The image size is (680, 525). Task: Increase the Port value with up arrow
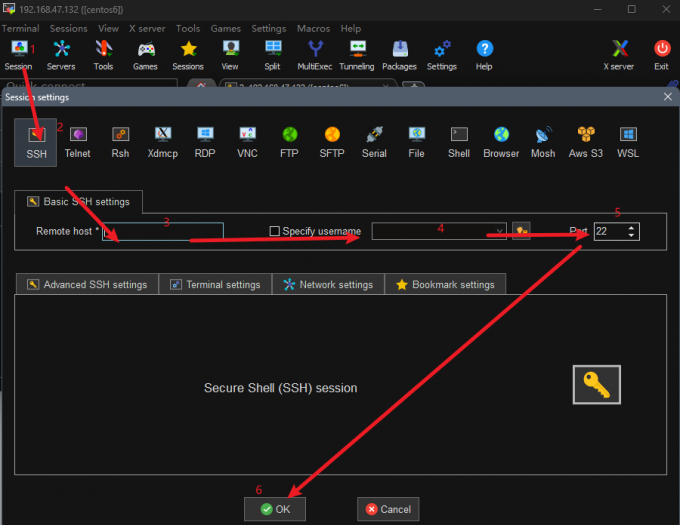631,228
